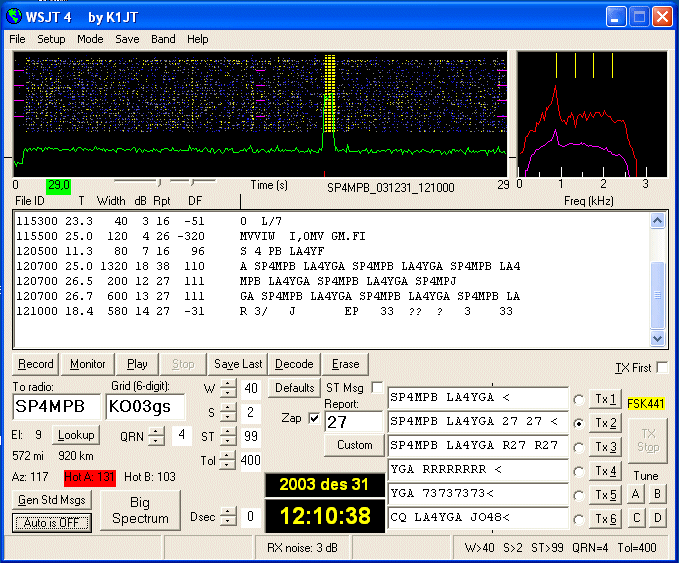Viewport: 679px width, 563px height.
Task: Click the decoded text scrollbar thumb
Action: [x=657, y=295]
